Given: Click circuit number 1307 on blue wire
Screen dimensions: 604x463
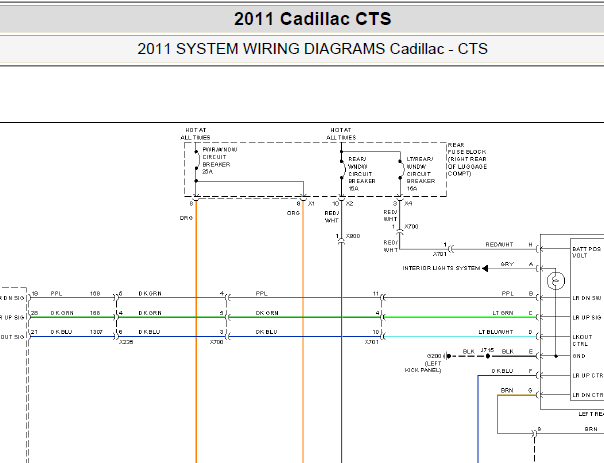Looking at the screenshot, I should 96,332.
